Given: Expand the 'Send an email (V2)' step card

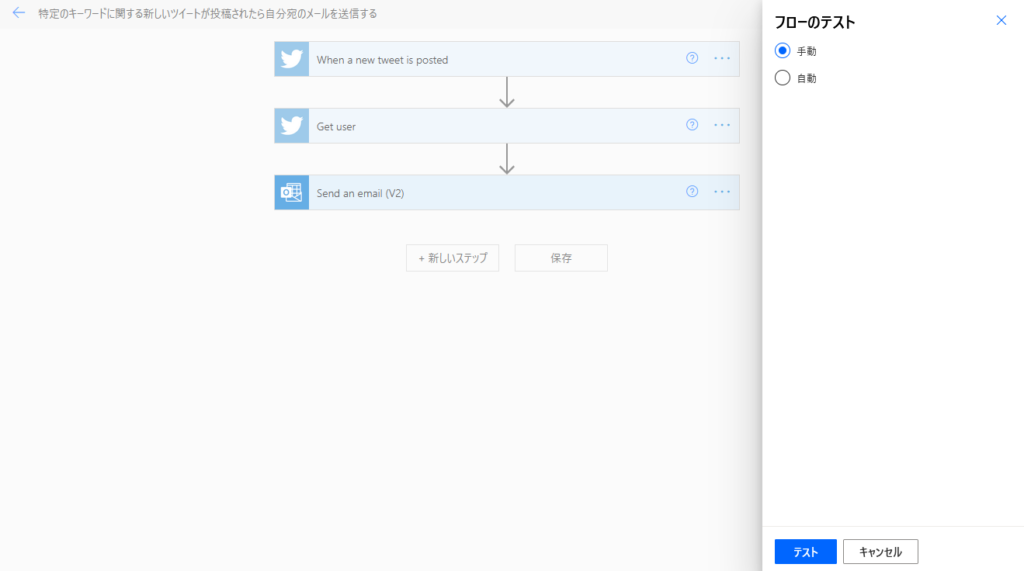Looking at the screenshot, I should click(x=507, y=193).
